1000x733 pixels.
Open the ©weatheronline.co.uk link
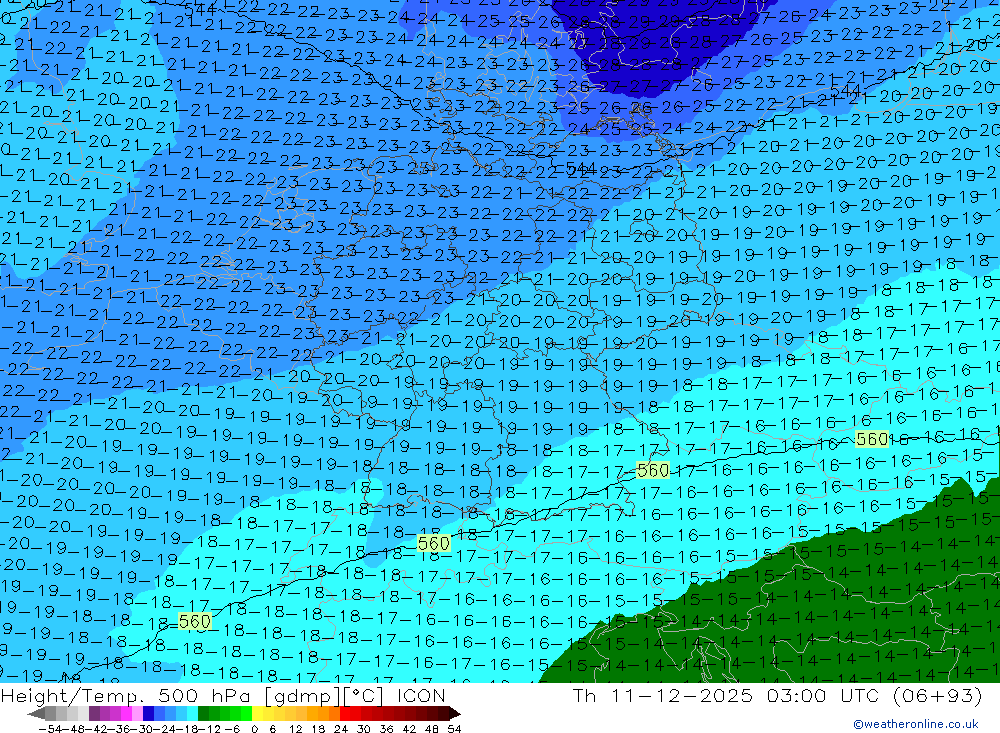tap(916, 724)
